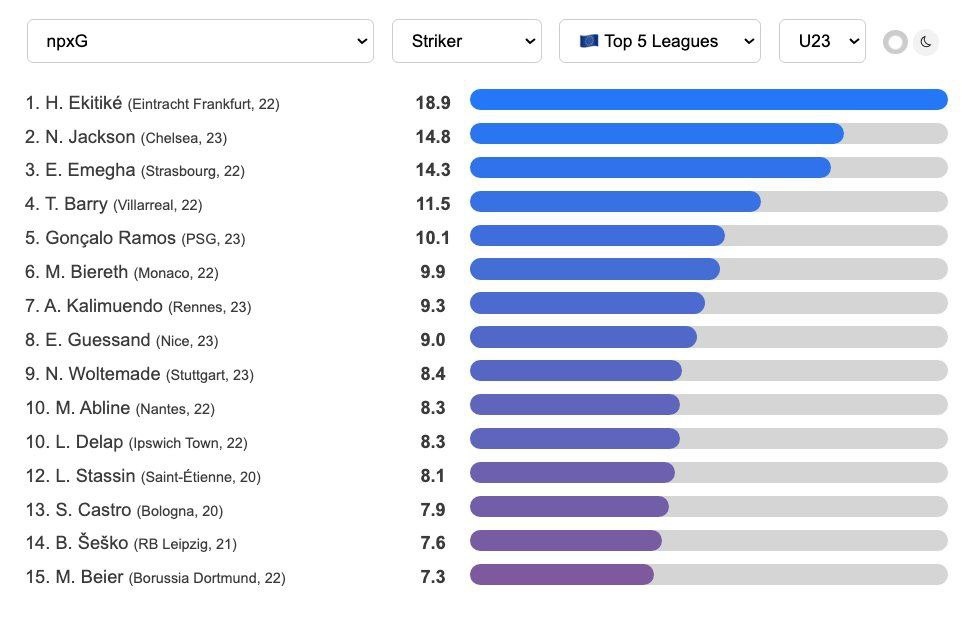Click the light mode circle icon
Image resolution: width=976 pixels, height=633 pixels.
pos(895,42)
